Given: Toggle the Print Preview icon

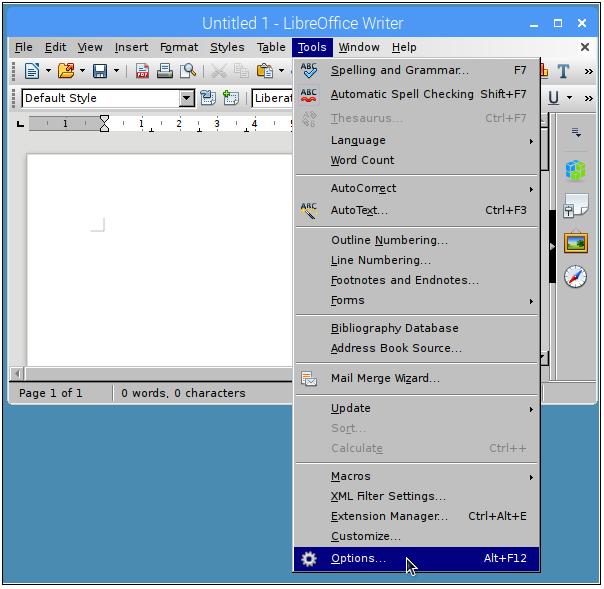Looking at the screenshot, I should pyautogui.click(x=188, y=71).
